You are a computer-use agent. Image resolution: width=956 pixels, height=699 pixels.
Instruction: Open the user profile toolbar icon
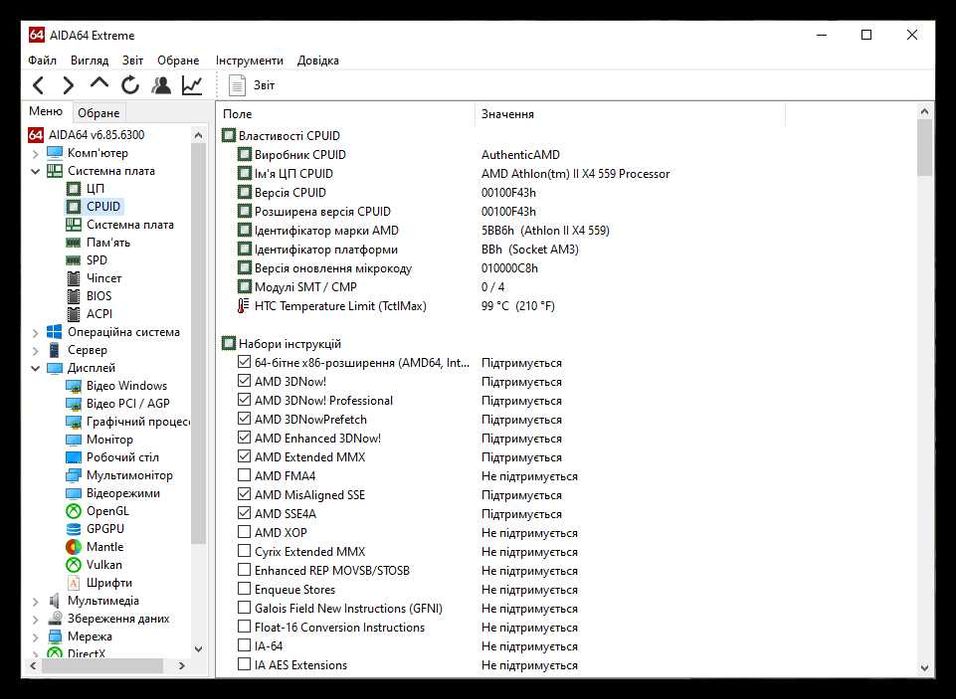click(161, 85)
